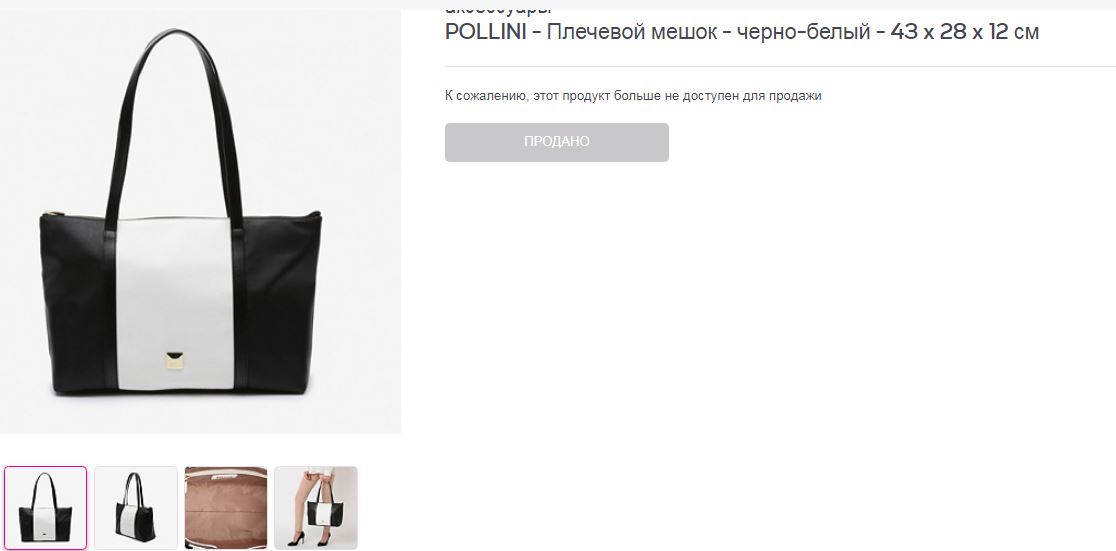Click the POLLINI brand name in title
1116x551 pixels.
coord(485,32)
